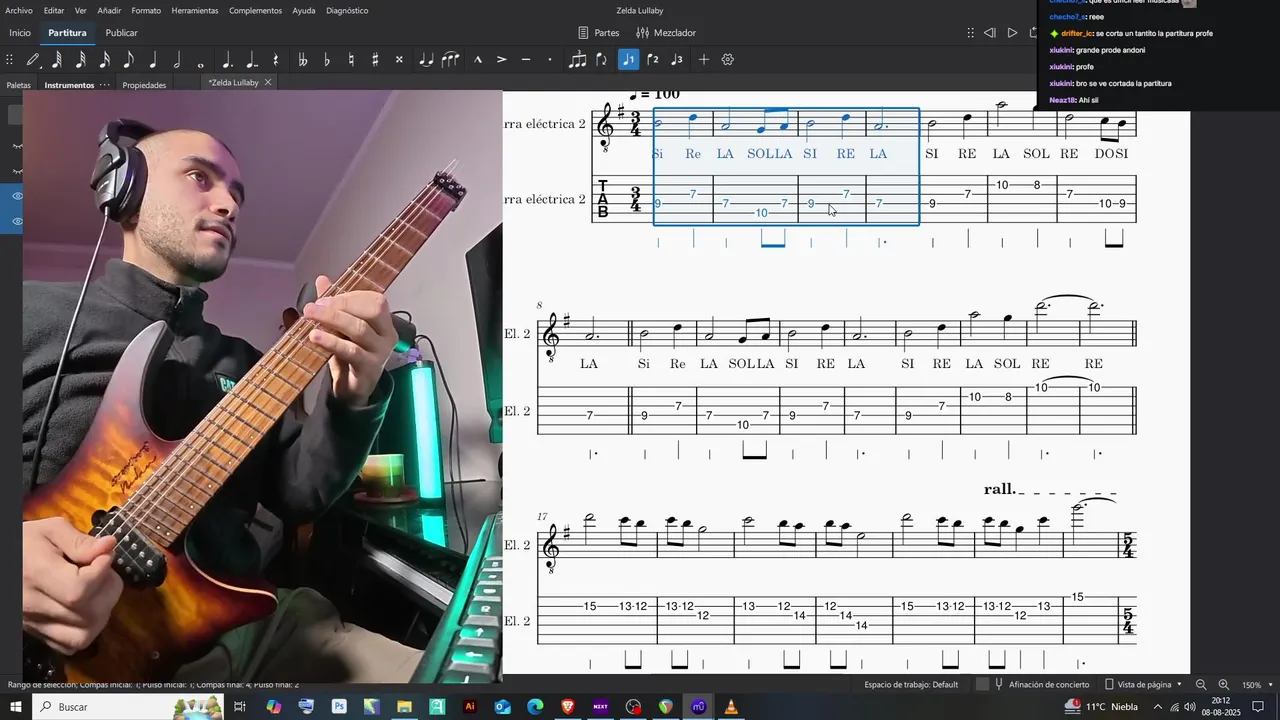Apply double sharp accidental
This screenshot has width=1280, height=720.
399,60
